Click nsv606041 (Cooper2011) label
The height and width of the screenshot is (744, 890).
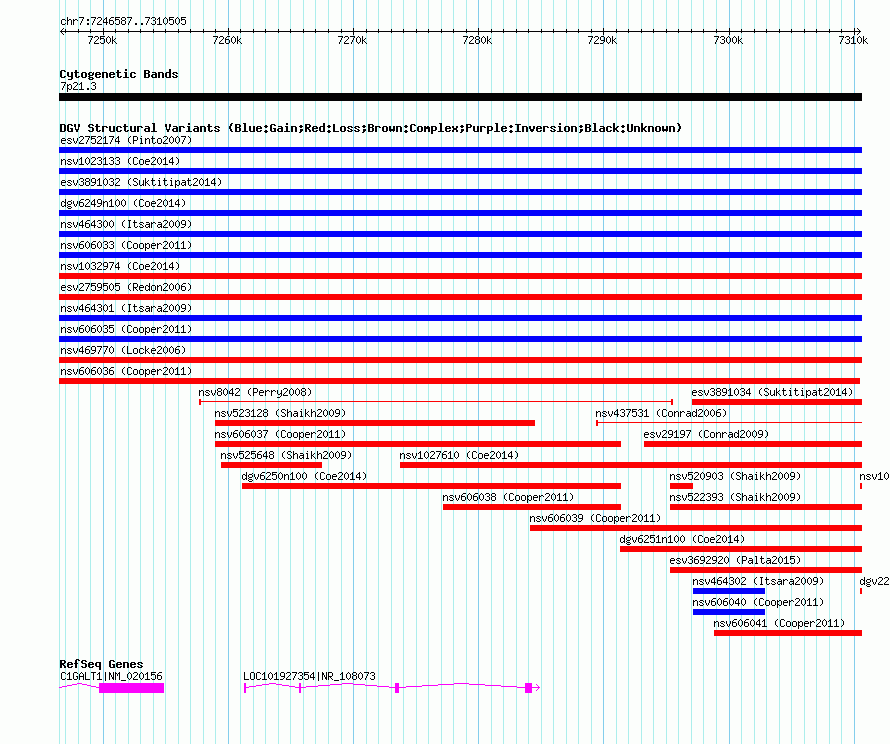pos(779,623)
